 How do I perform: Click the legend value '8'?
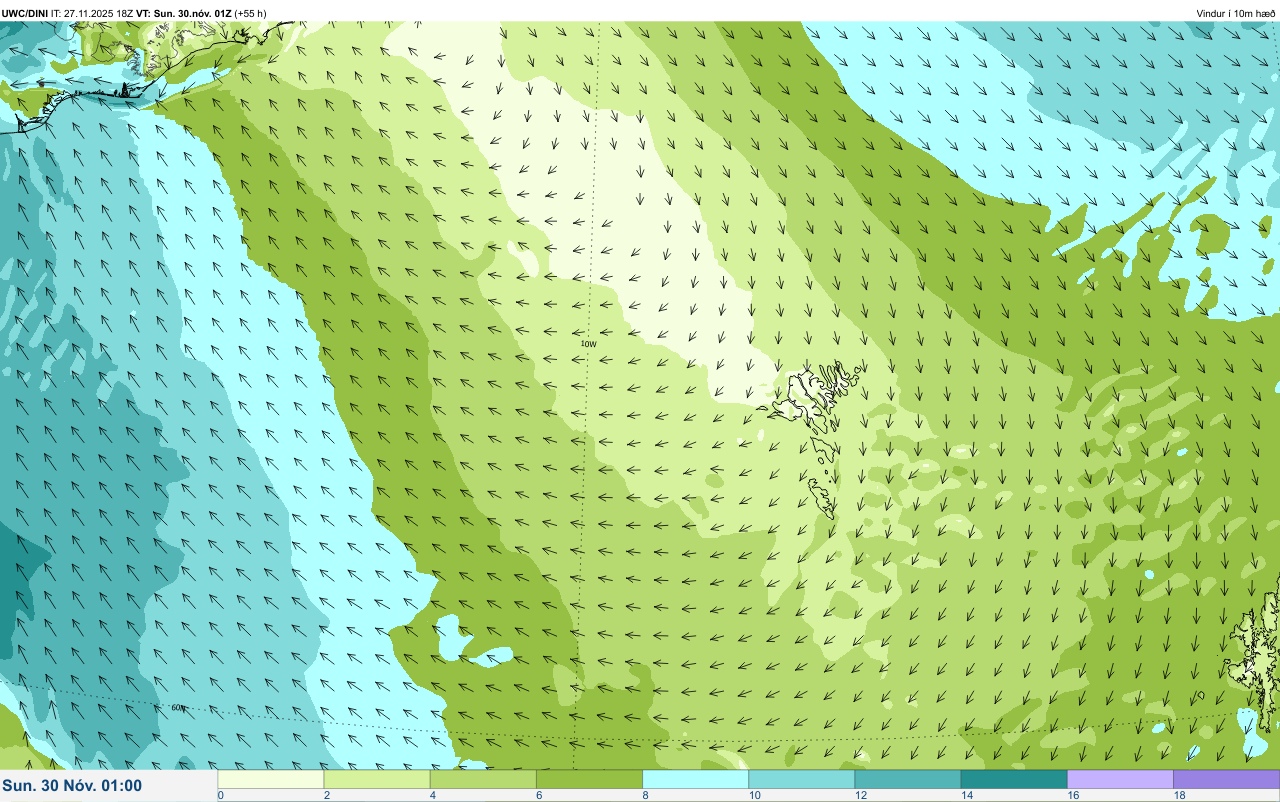(645, 795)
